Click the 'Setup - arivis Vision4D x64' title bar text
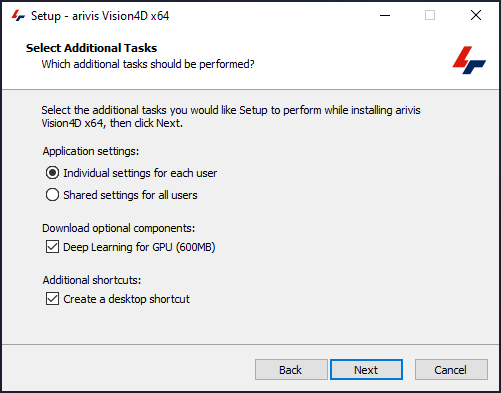 coord(100,16)
